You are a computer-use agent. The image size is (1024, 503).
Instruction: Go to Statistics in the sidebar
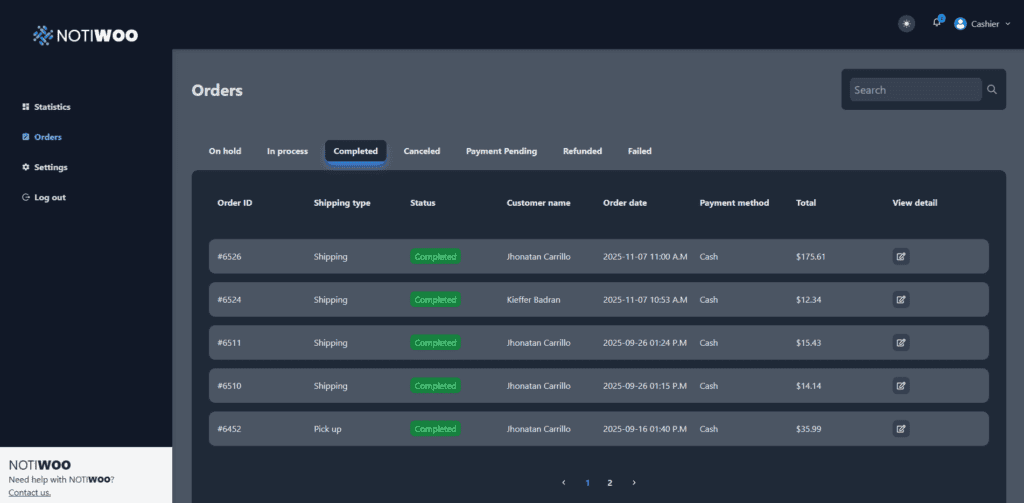click(46, 106)
